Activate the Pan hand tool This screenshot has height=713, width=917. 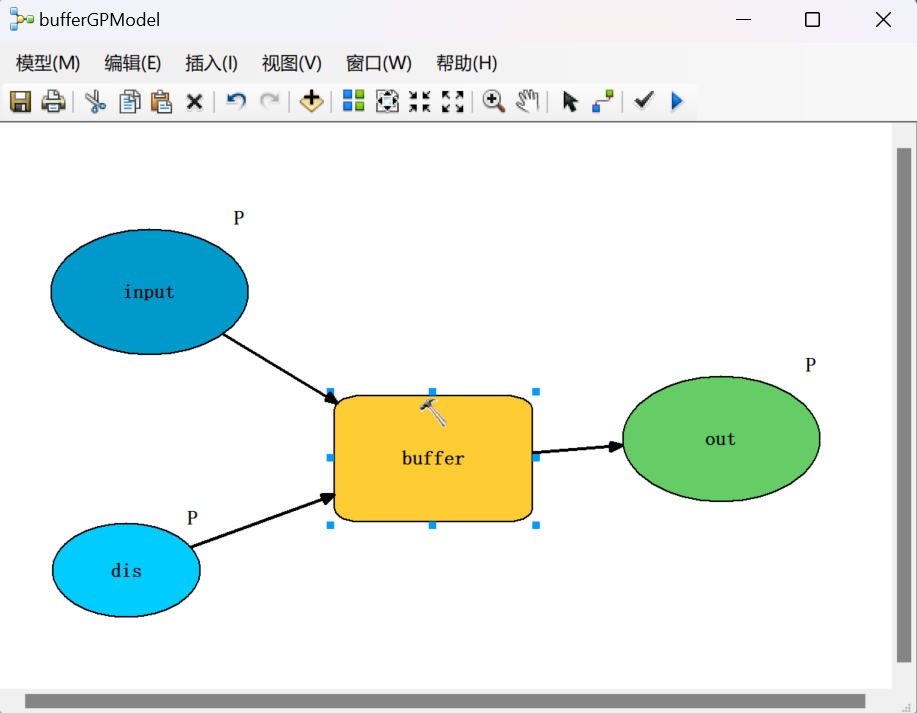(527, 101)
